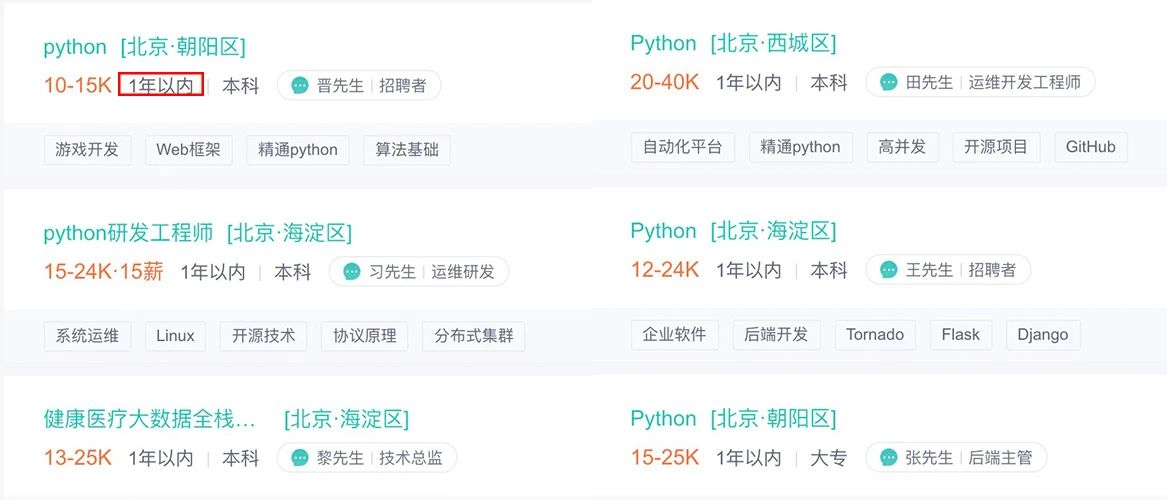Click the 20-40K salary text
The image size is (1167, 500).
(x=665, y=83)
